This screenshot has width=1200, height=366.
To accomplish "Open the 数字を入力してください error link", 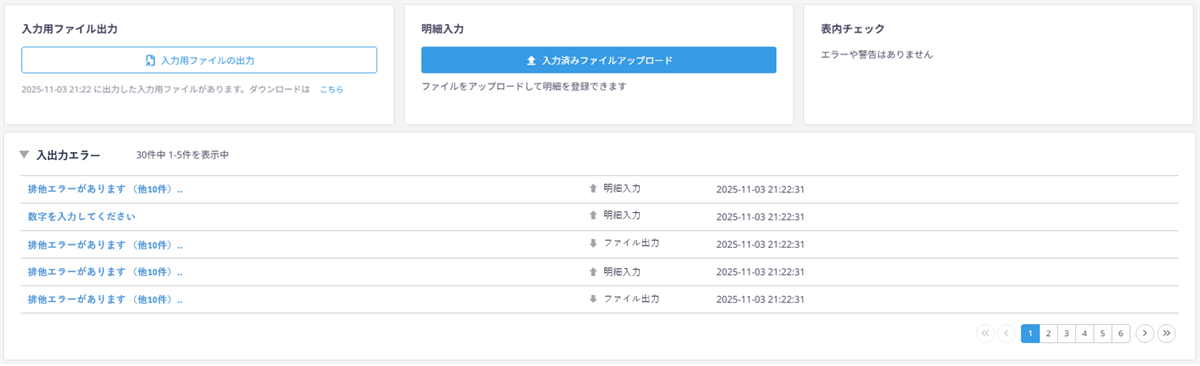I will (x=82, y=216).
